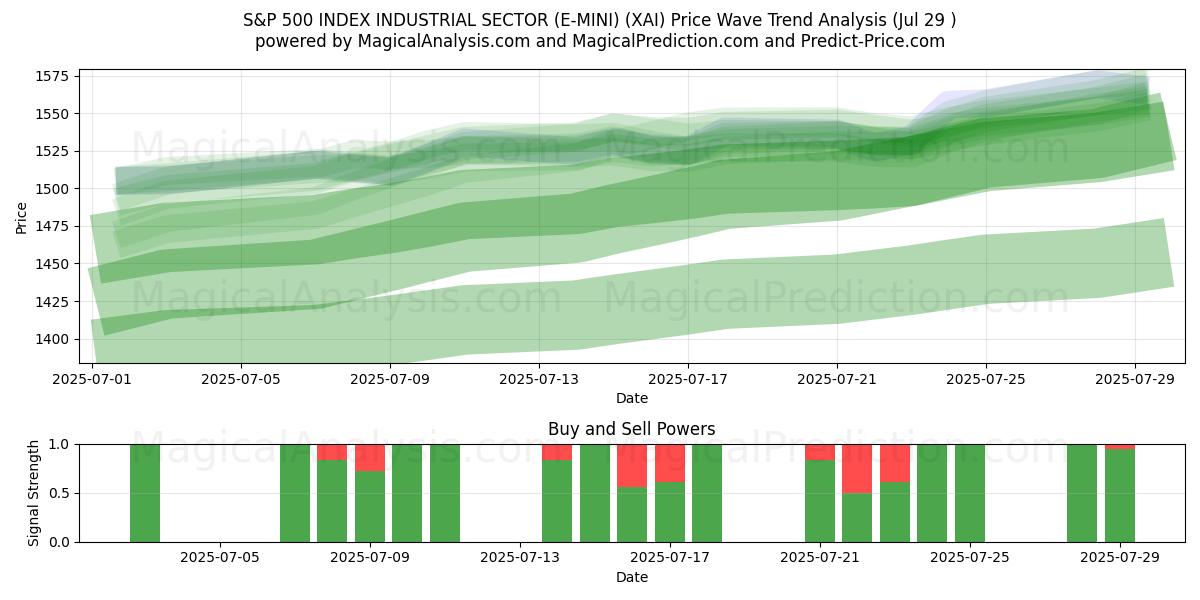Click the "Date" axis label under the bar chart

(x=632, y=577)
